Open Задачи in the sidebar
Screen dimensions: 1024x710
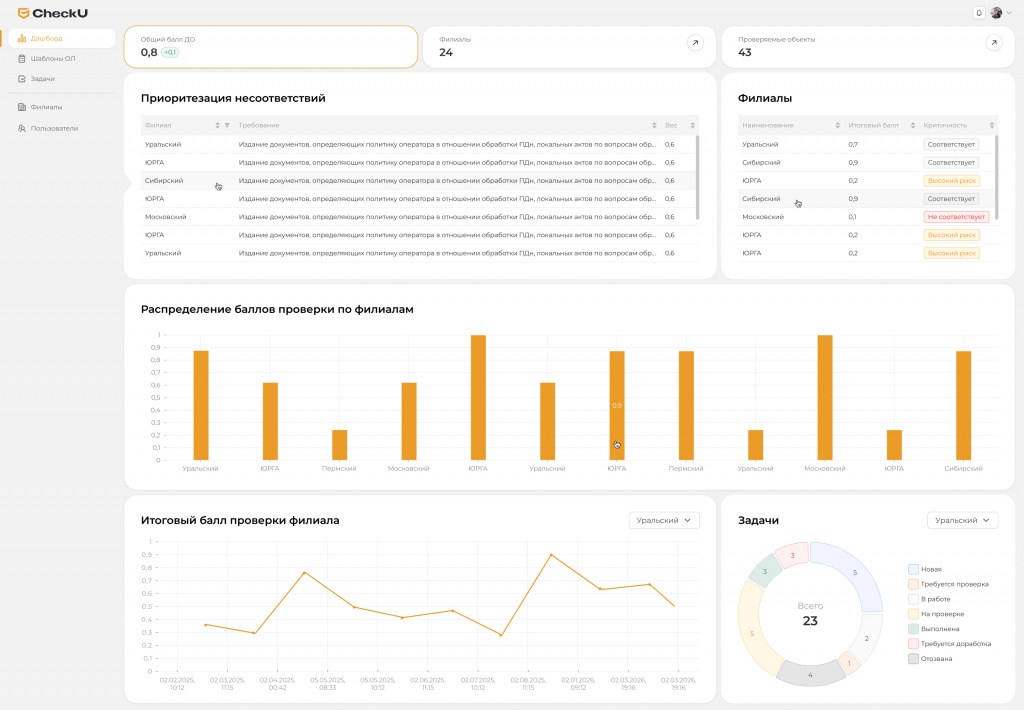[x=42, y=78]
